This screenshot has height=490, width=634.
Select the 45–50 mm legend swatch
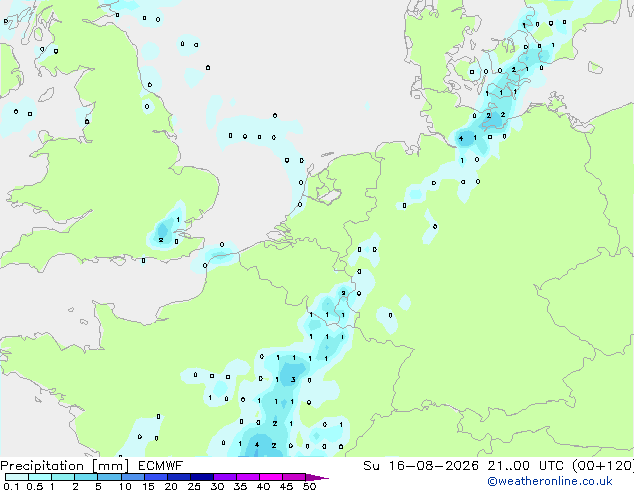pyautogui.click(x=294, y=477)
